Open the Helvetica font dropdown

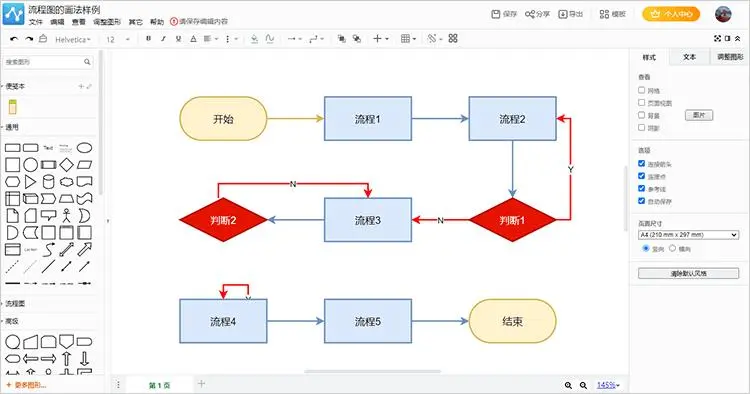73,40
